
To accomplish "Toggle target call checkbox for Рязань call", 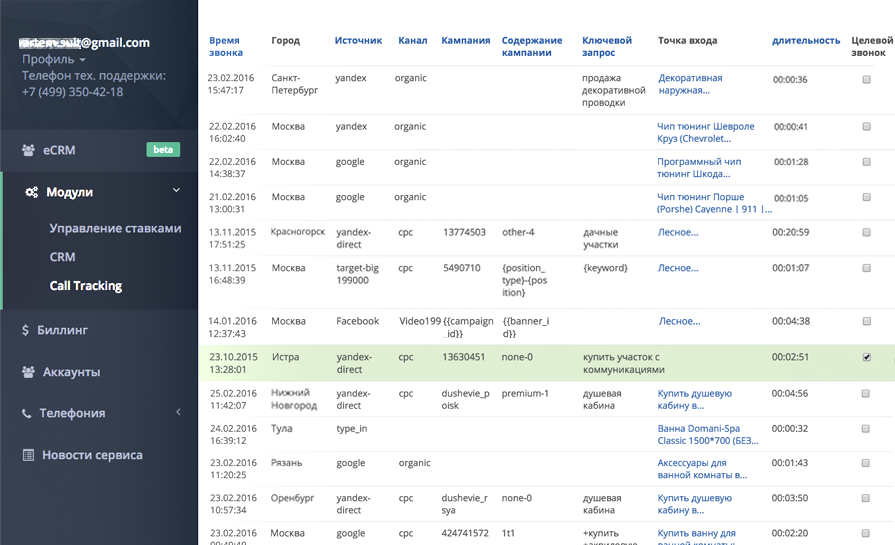I will (866, 463).
